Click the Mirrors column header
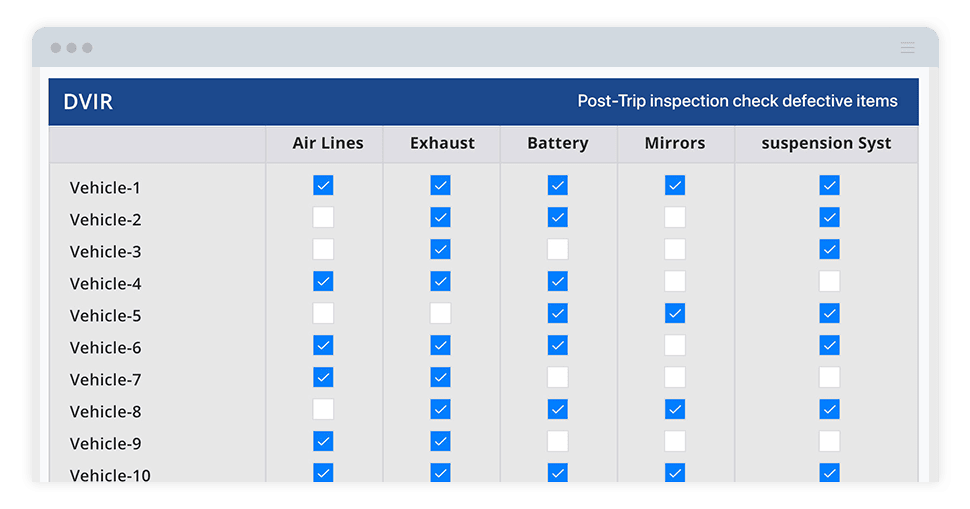 675,143
